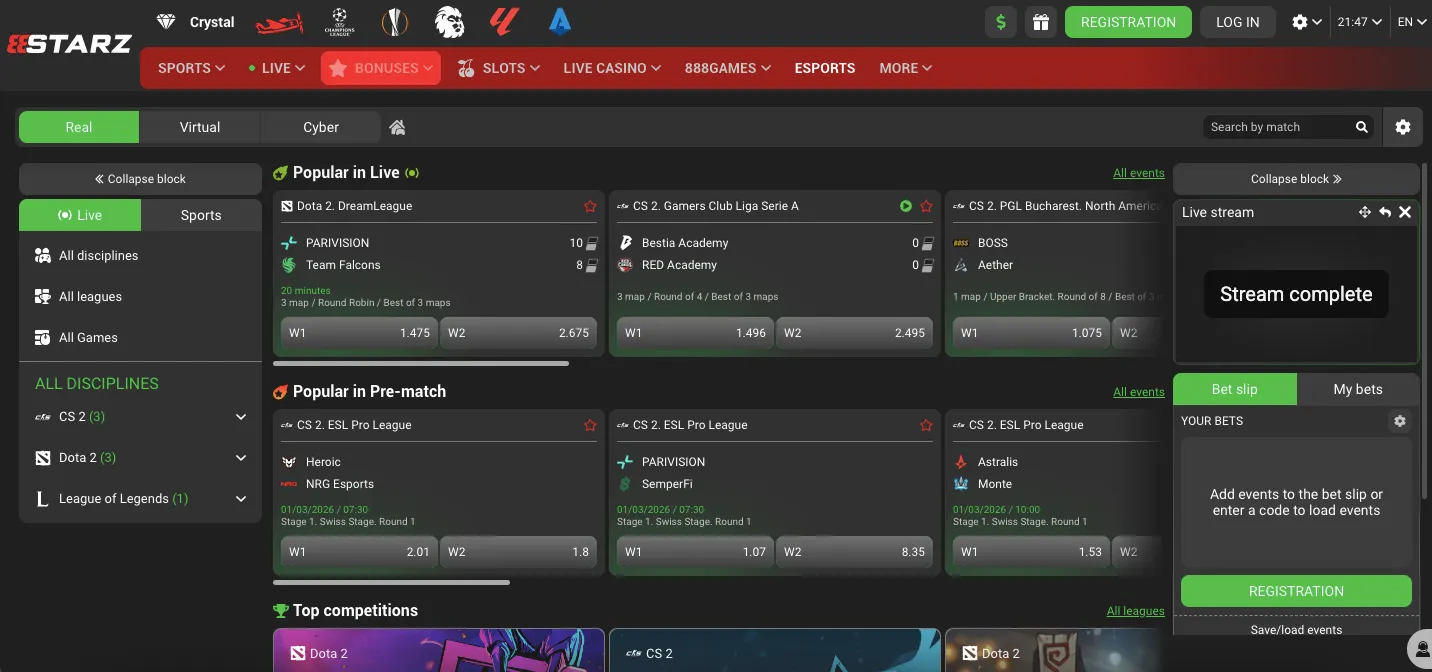Image resolution: width=1432 pixels, height=672 pixels.
Task: Click the chat support icon at bottom right
Action: [1420, 650]
